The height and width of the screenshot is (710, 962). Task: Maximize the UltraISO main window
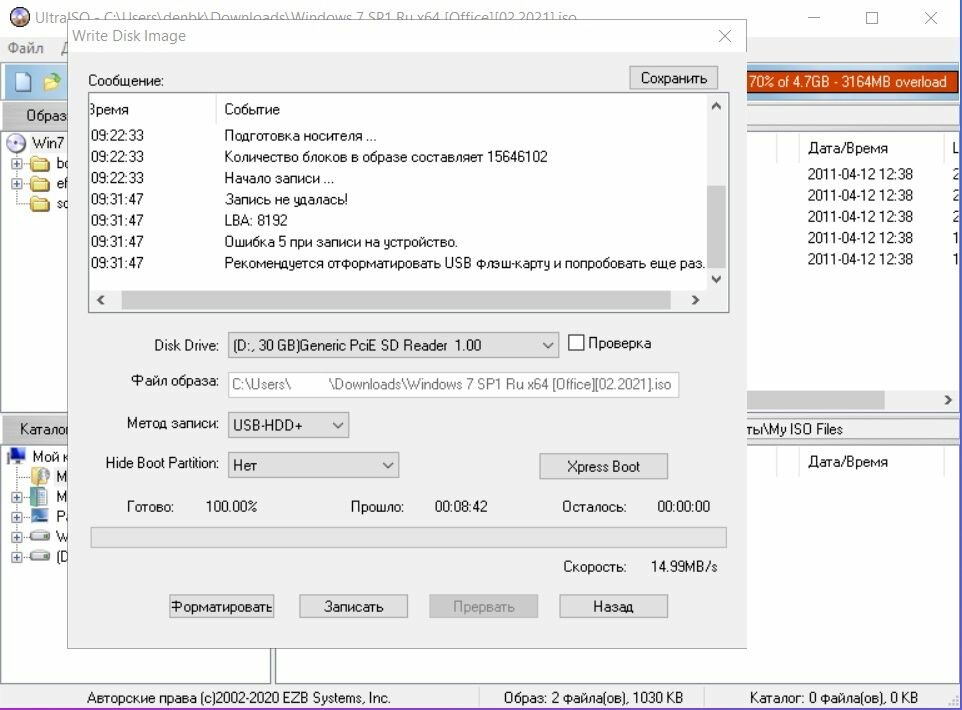[871, 18]
